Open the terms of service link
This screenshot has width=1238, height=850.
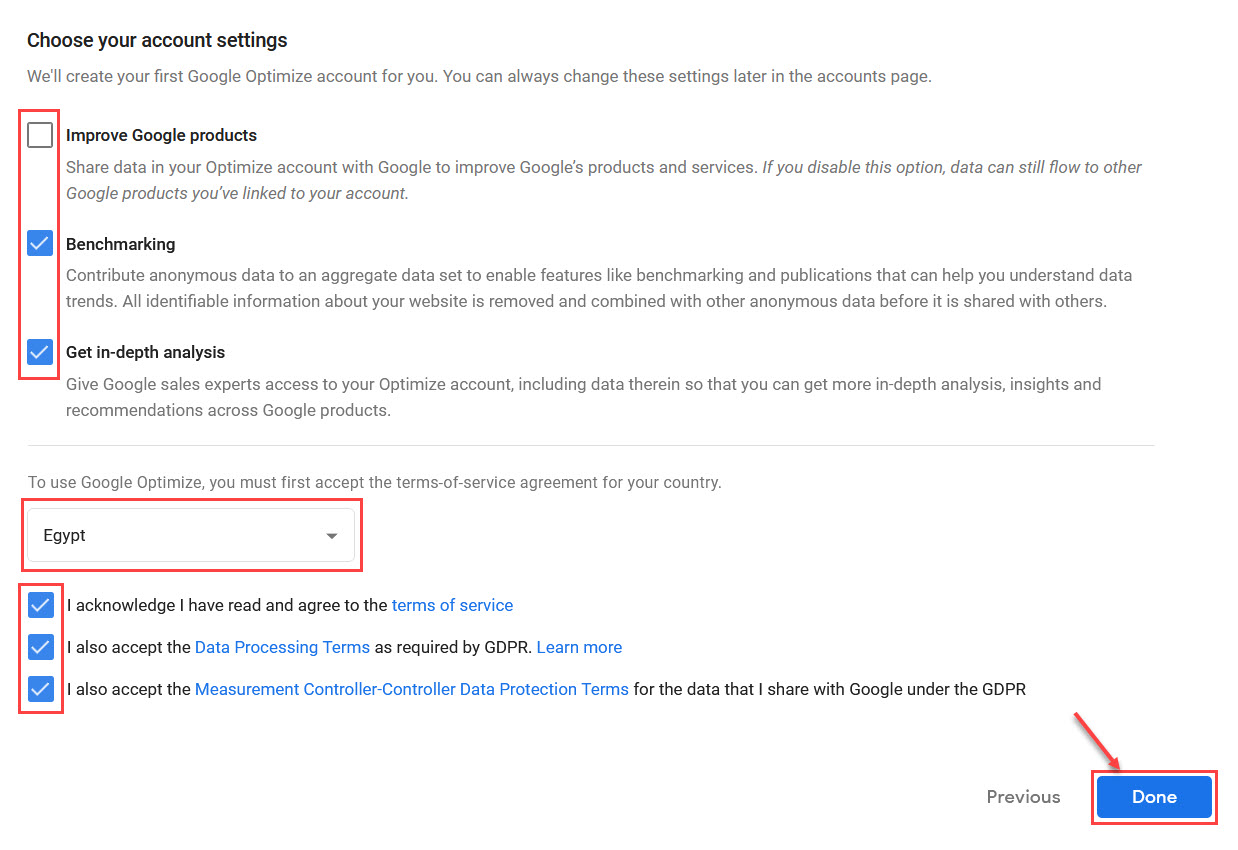click(x=452, y=605)
